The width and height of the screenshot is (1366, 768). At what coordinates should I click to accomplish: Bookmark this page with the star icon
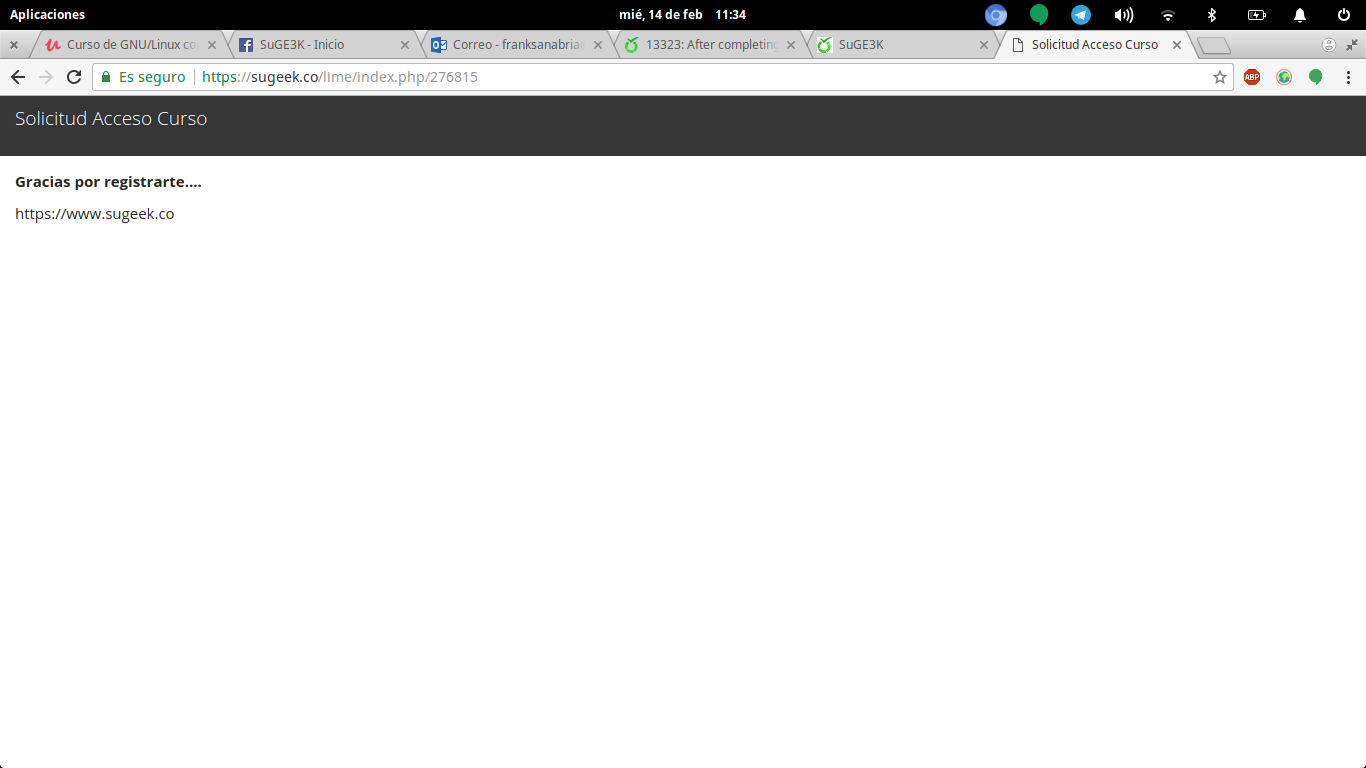pyautogui.click(x=1220, y=77)
